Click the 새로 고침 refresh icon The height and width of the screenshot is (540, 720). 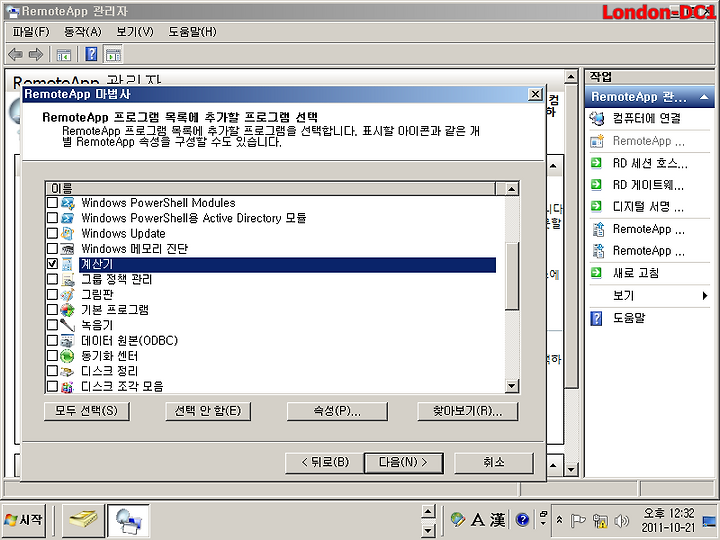[x=596, y=273]
